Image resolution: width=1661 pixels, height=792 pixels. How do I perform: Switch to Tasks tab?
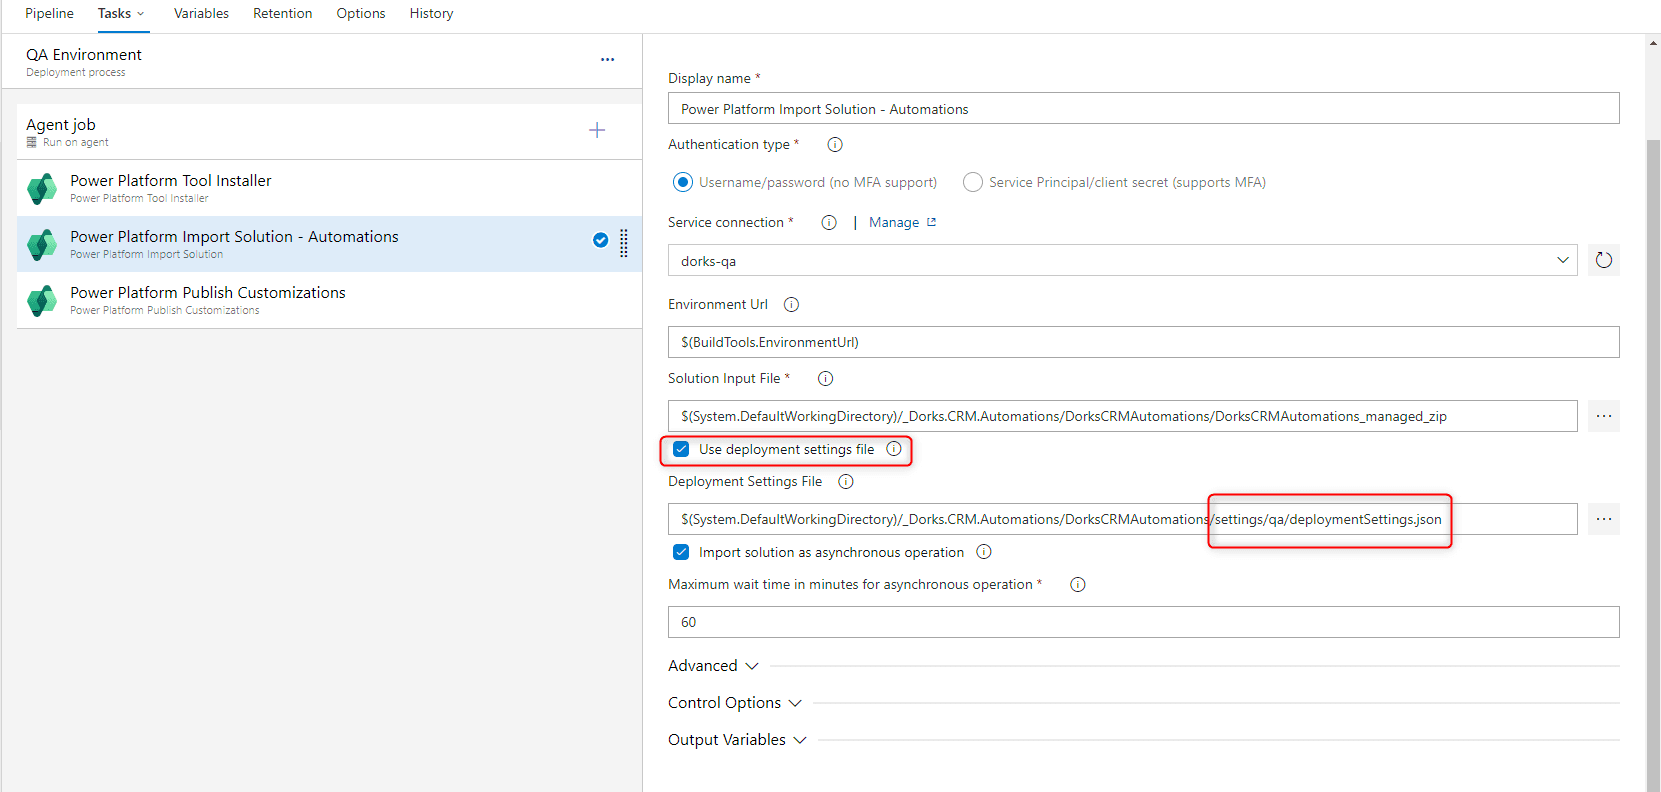(114, 14)
